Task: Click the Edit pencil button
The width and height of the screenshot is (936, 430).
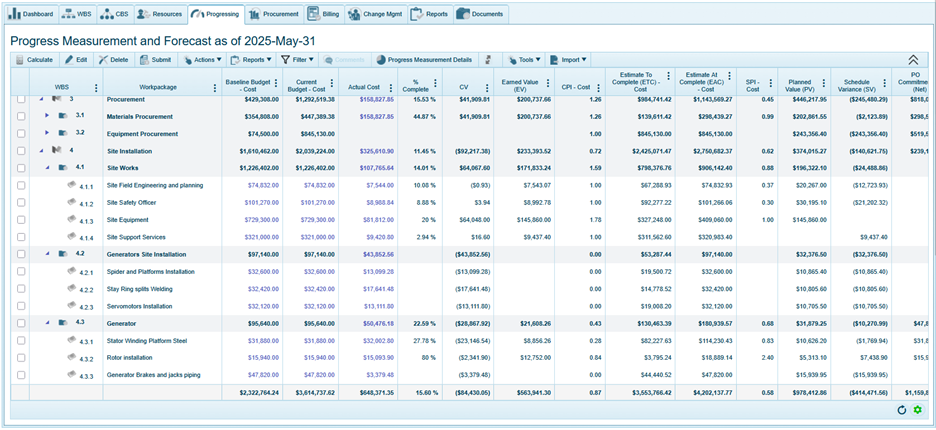Action: click(76, 60)
